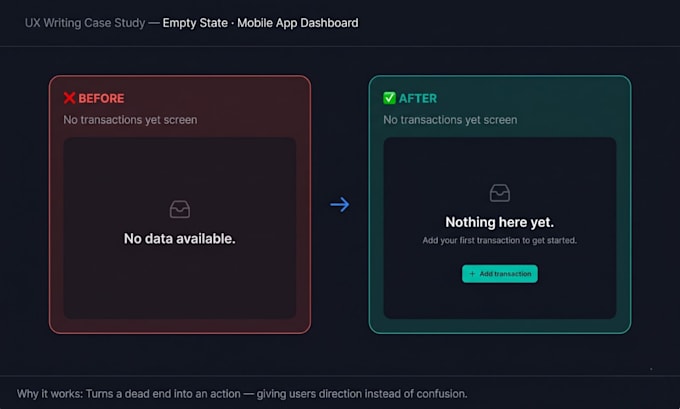The height and width of the screenshot is (409, 680).
Task: Click the red X icon beside BEFORE
Action: [x=69, y=98]
